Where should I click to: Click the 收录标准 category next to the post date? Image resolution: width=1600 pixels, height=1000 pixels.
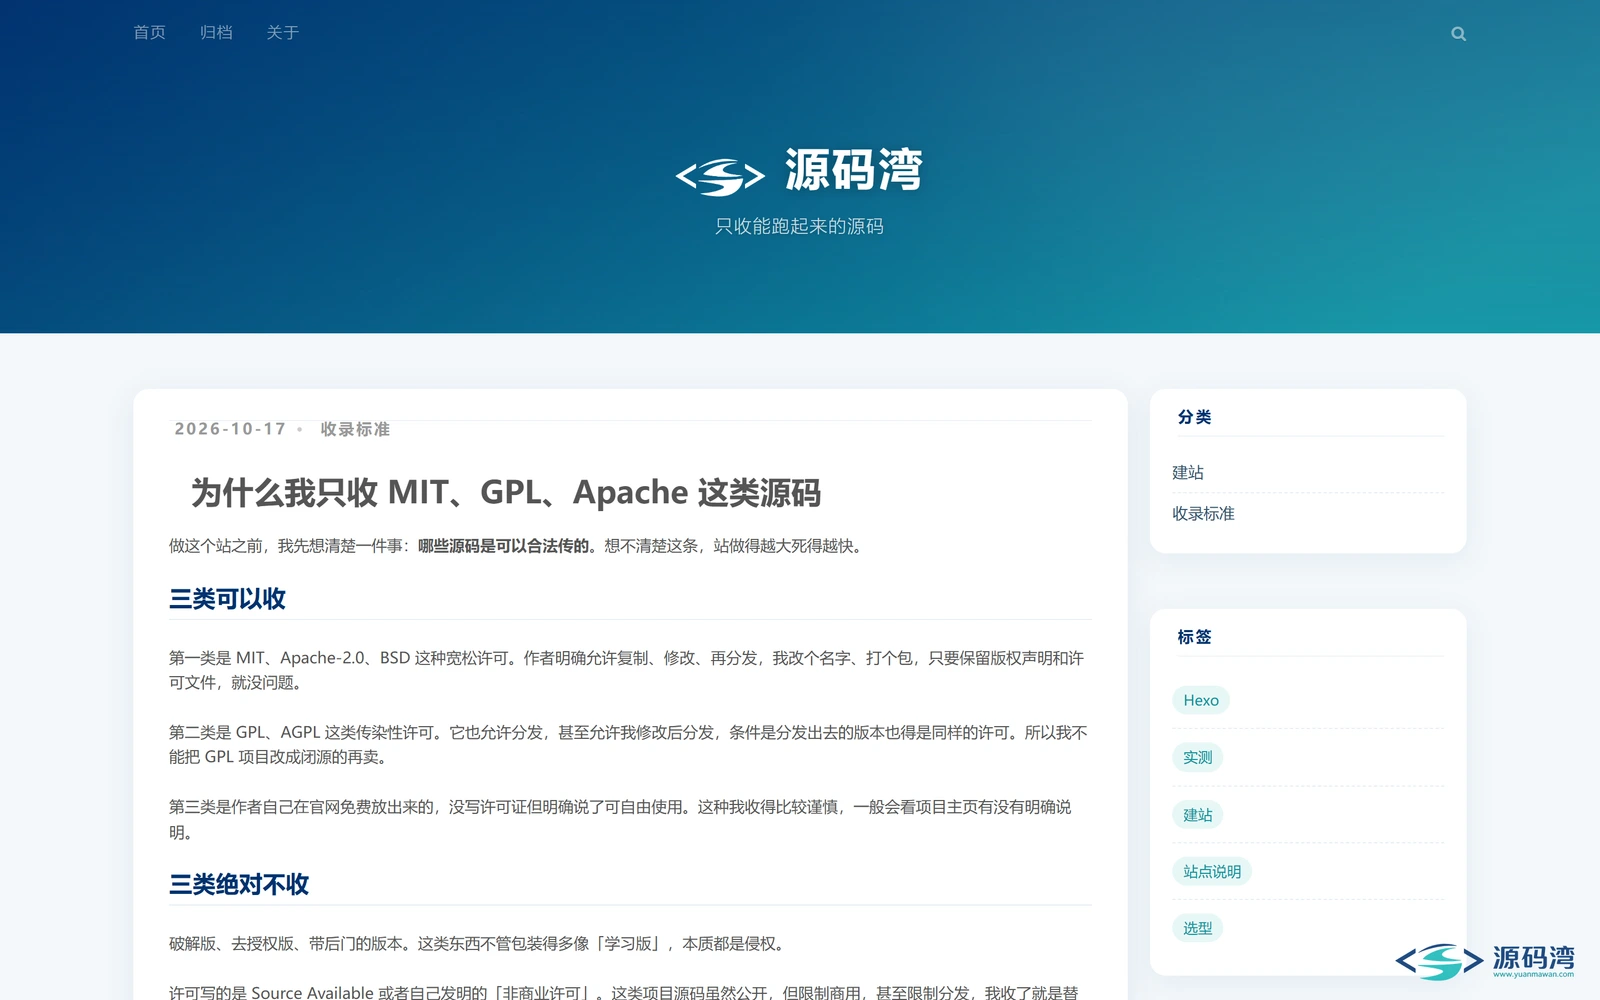(355, 429)
